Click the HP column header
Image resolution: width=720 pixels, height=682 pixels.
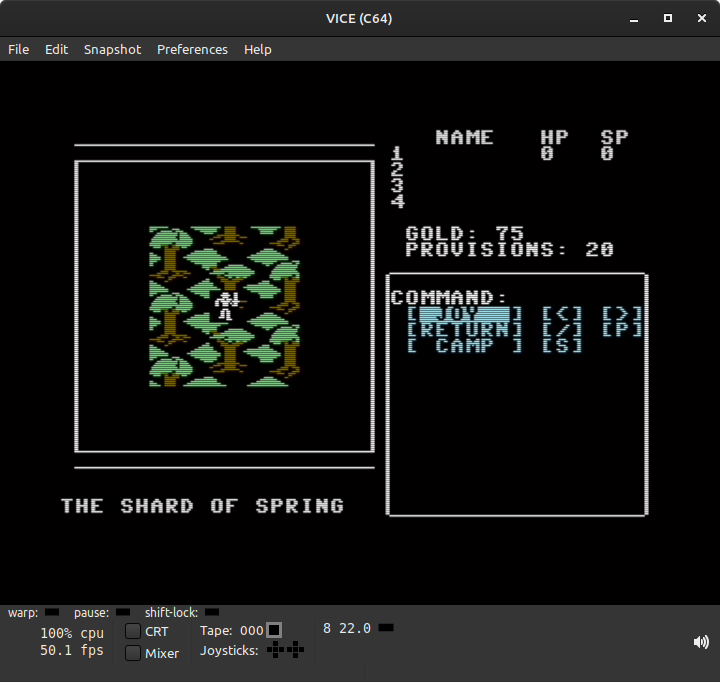554,137
